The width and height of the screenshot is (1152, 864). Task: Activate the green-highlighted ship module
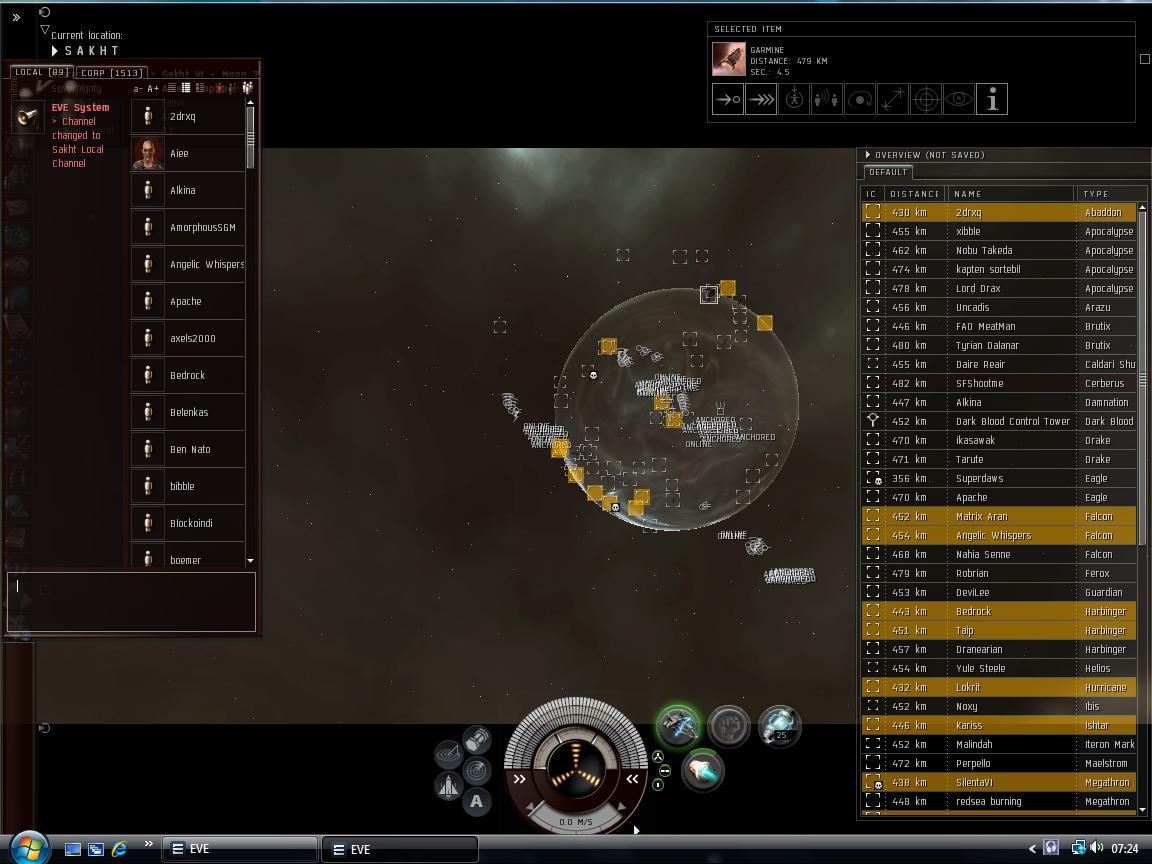[678, 726]
